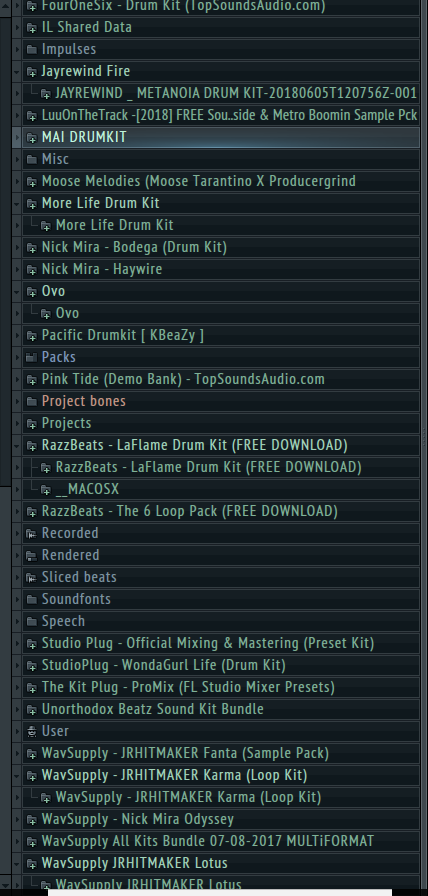Click the folder icon beside Impulses
Screen dimensions: 428x896
31,49
